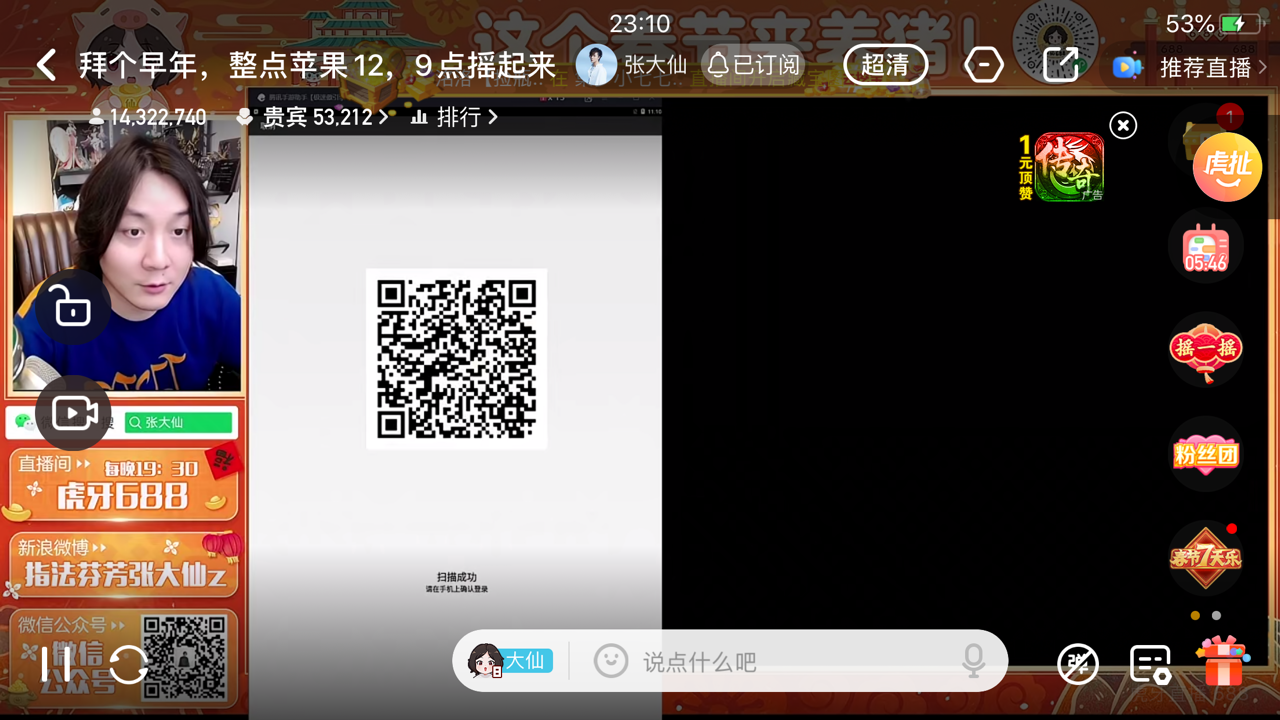Toggle the 已订阅 subscription bell
The image size is (1280, 720).
tap(755, 66)
